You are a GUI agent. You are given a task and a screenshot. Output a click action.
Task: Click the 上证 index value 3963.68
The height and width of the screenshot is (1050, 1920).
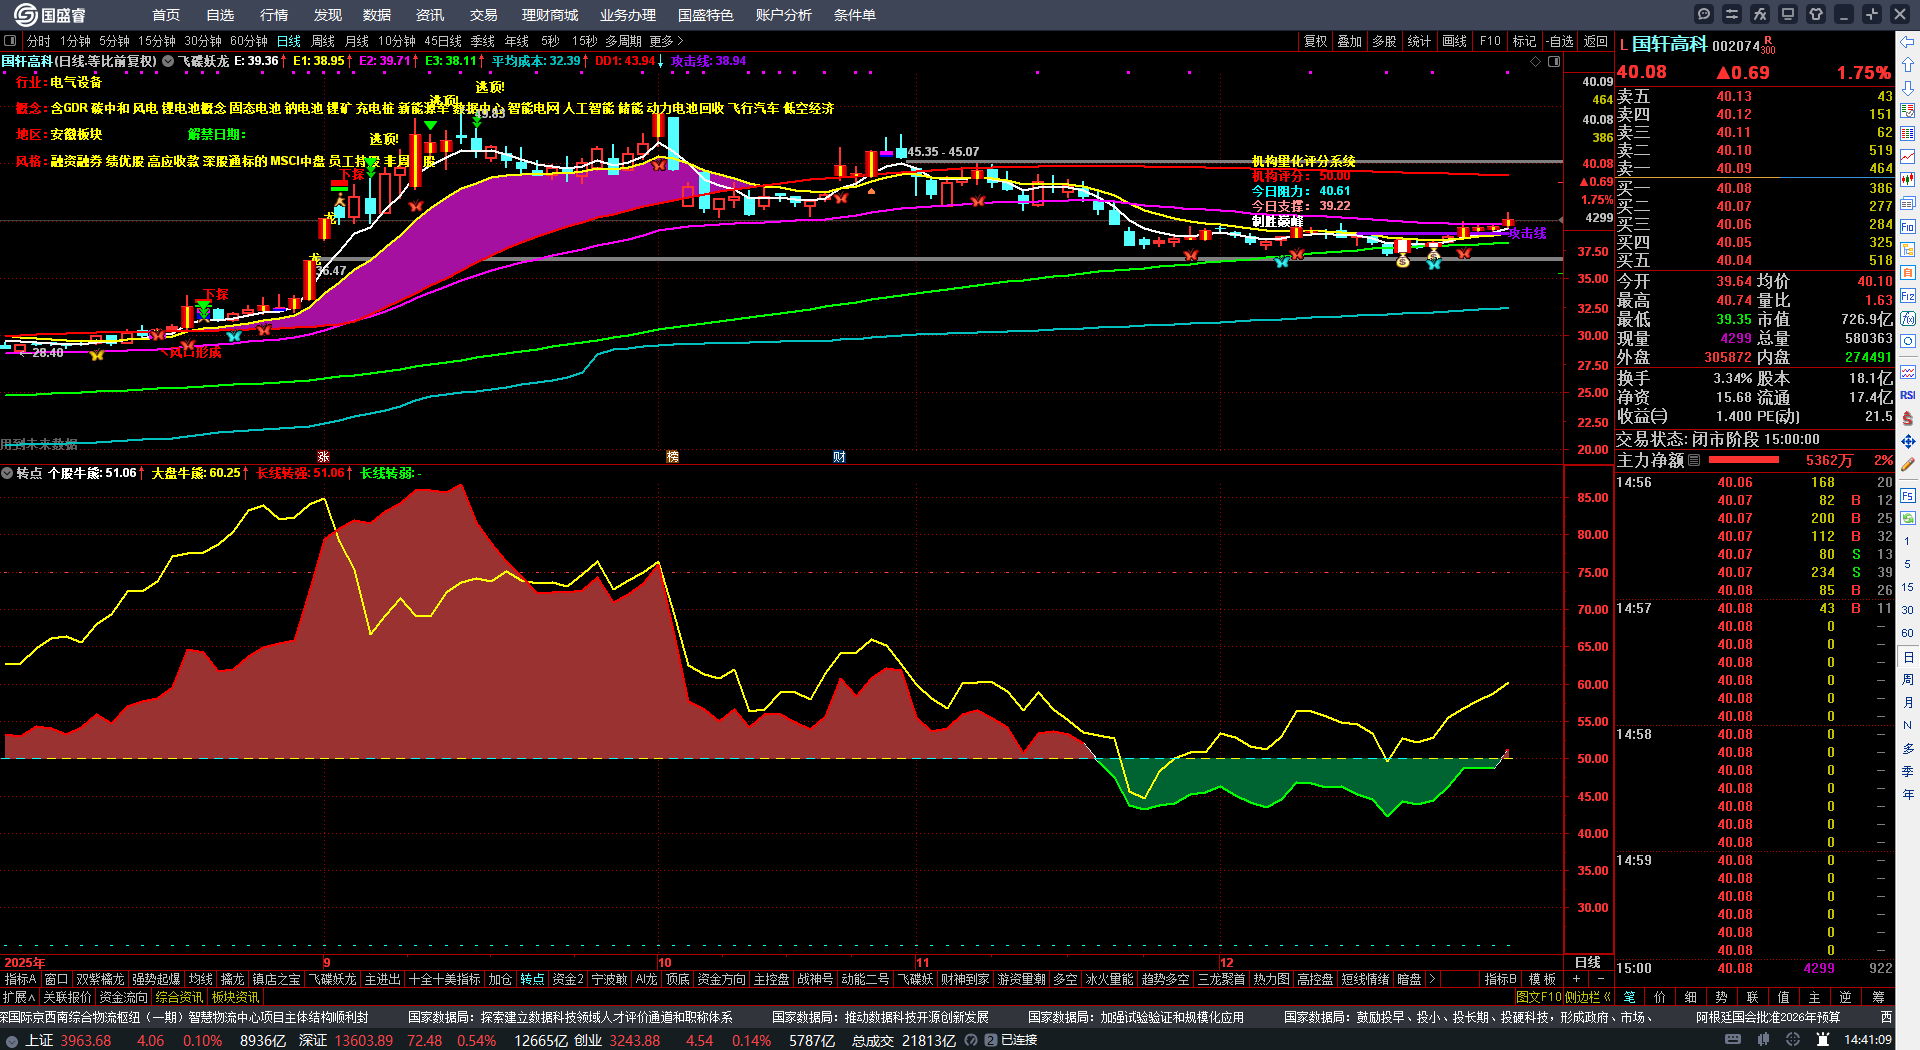point(86,1040)
